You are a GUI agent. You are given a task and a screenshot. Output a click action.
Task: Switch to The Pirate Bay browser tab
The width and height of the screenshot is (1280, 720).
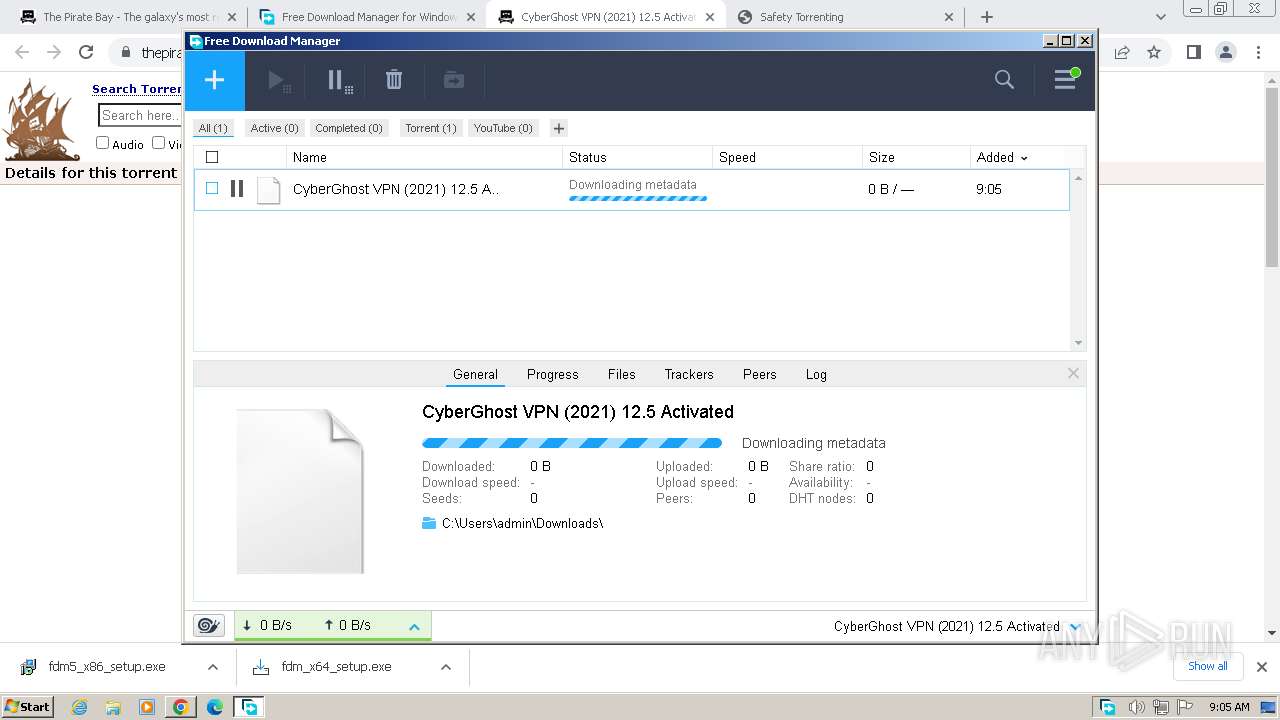click(129, 17)
